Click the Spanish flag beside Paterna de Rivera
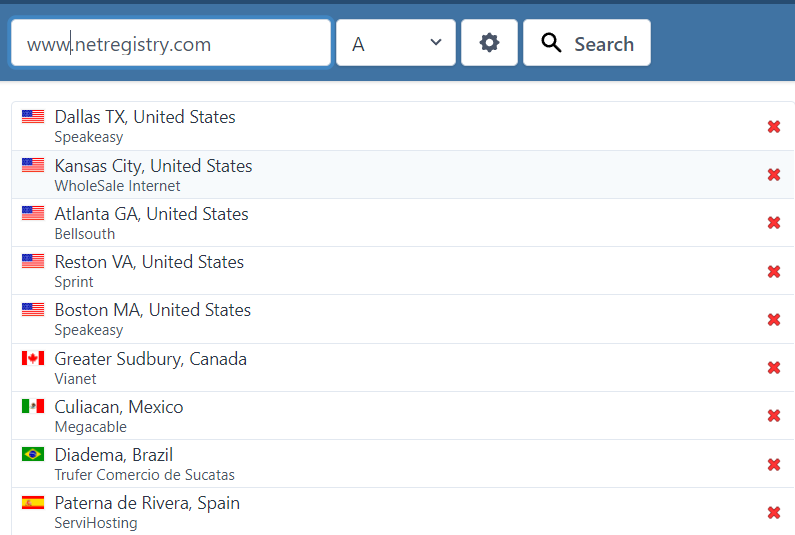Viewport: 795px width, 535px height. (33, 503)
